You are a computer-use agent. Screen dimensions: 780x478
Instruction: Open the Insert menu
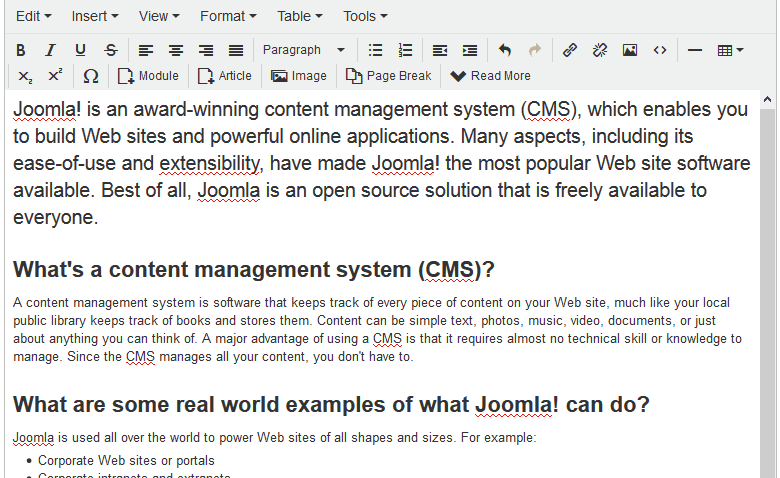click(x=95, y=16)
